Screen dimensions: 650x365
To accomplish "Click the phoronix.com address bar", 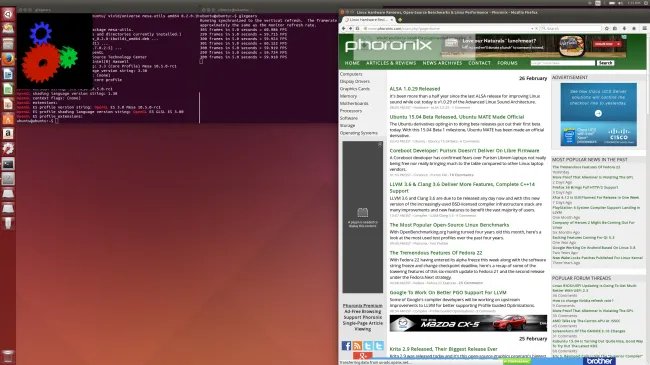I will [x=450, y=28].
